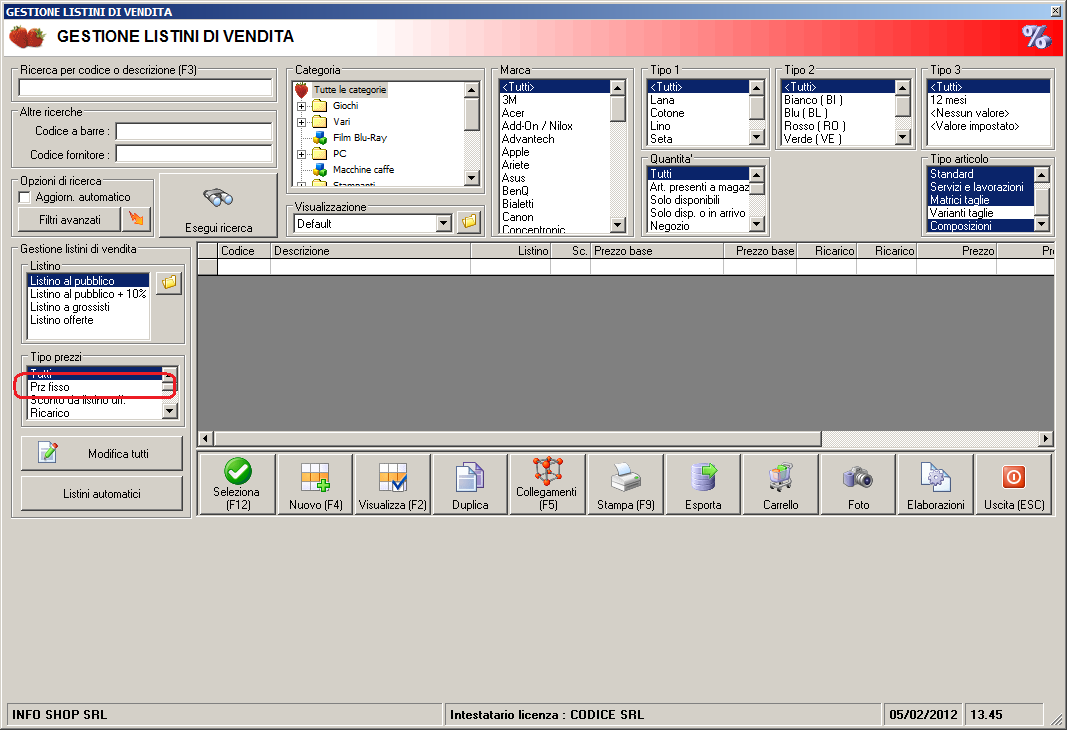1067x730 pixels.
Task: Click the Categoria tree down arrow
Action: pyautogui.click(x=471, y=178)
